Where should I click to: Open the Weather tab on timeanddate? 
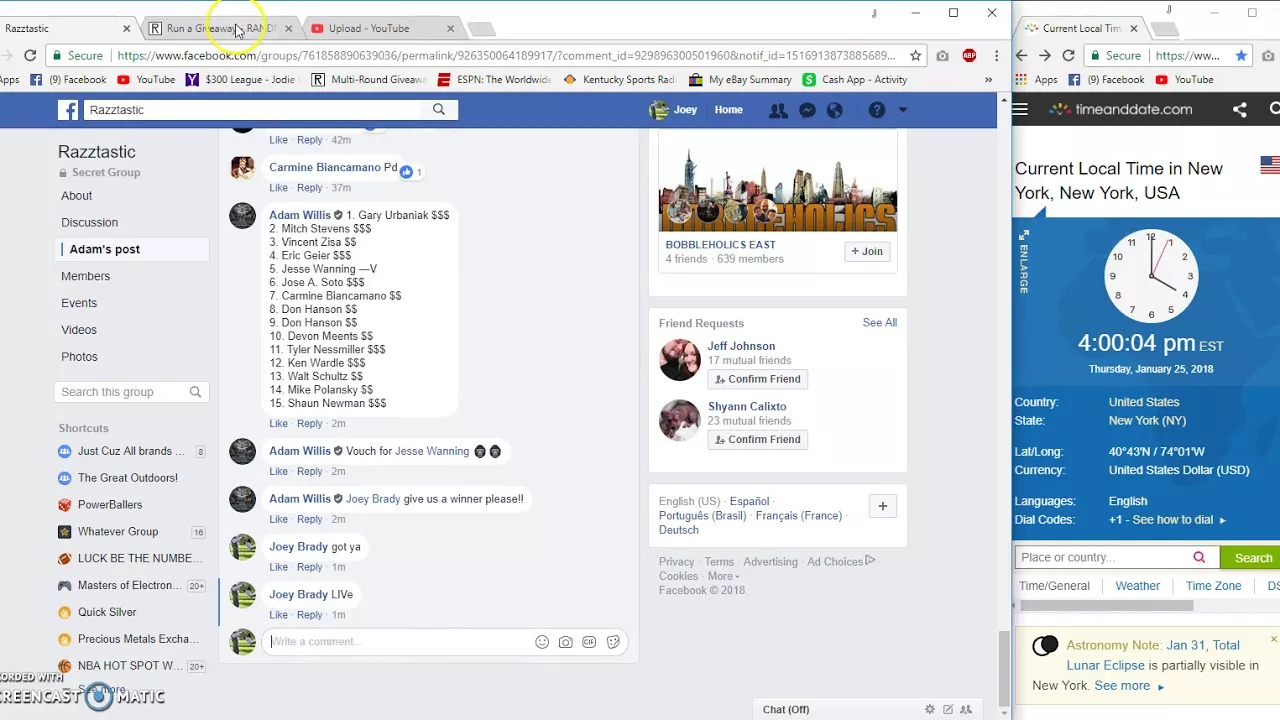1138,586
